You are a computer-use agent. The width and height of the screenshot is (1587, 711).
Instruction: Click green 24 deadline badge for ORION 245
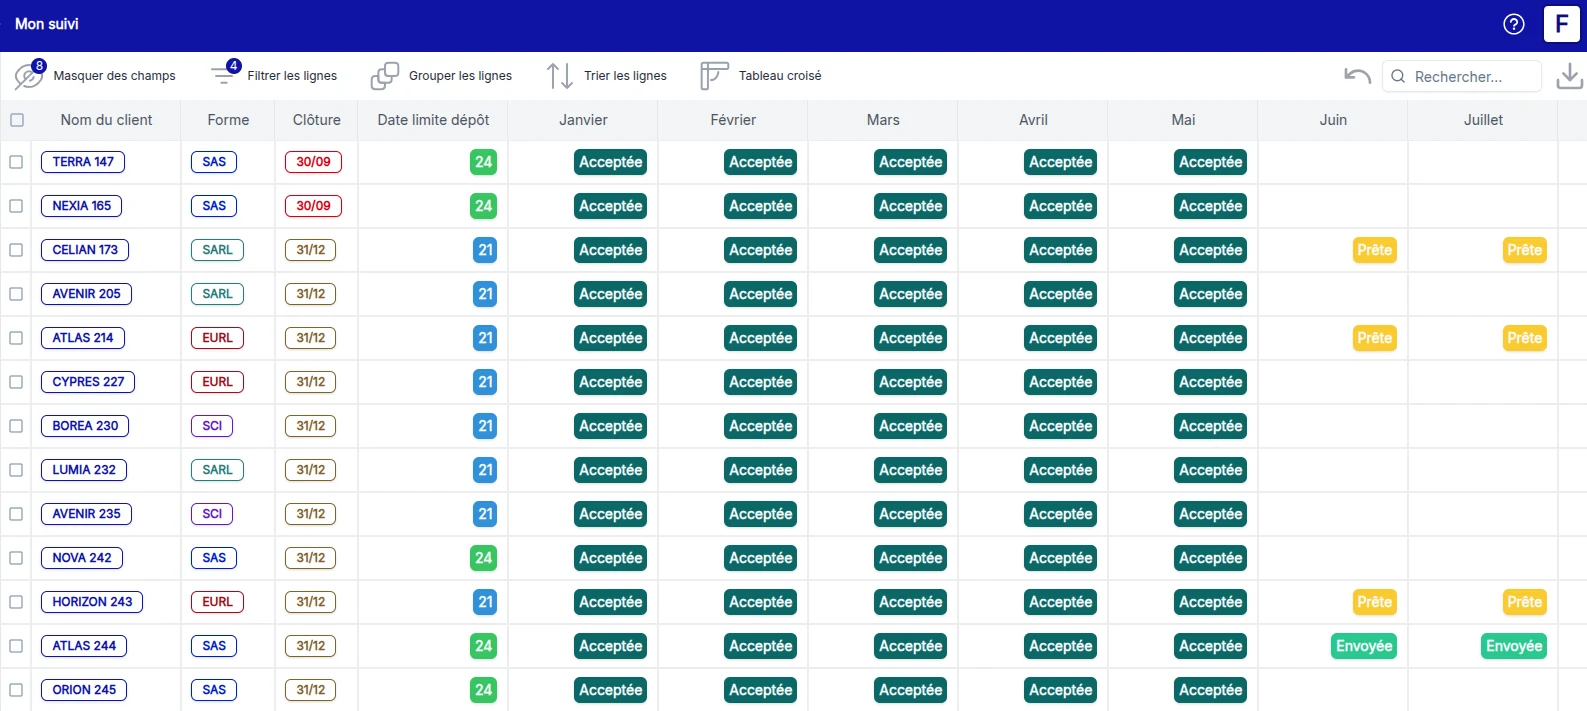click(x=483, y=690)
